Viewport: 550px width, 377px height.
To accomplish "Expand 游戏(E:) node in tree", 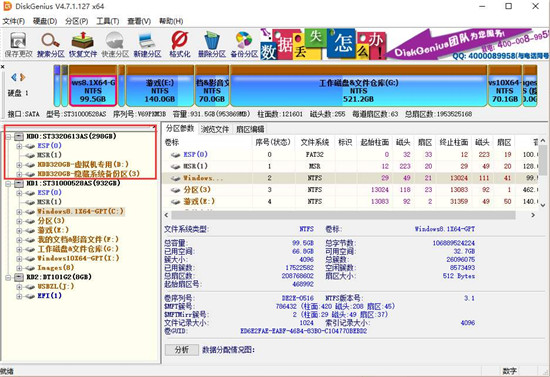I will coord(19,230).
